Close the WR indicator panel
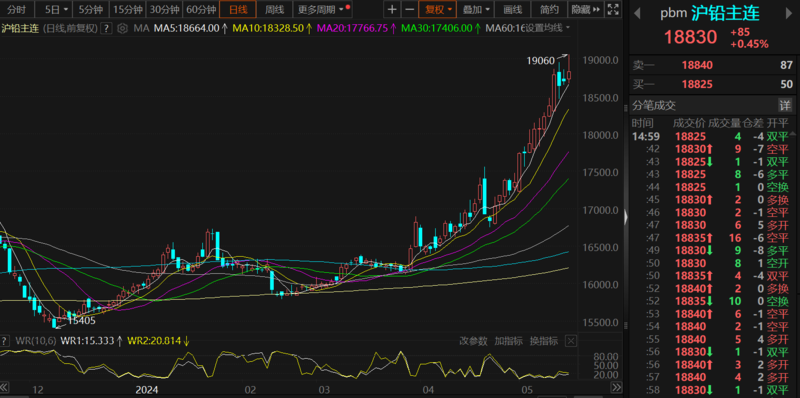Screen dimensions: 800x398 571,341
